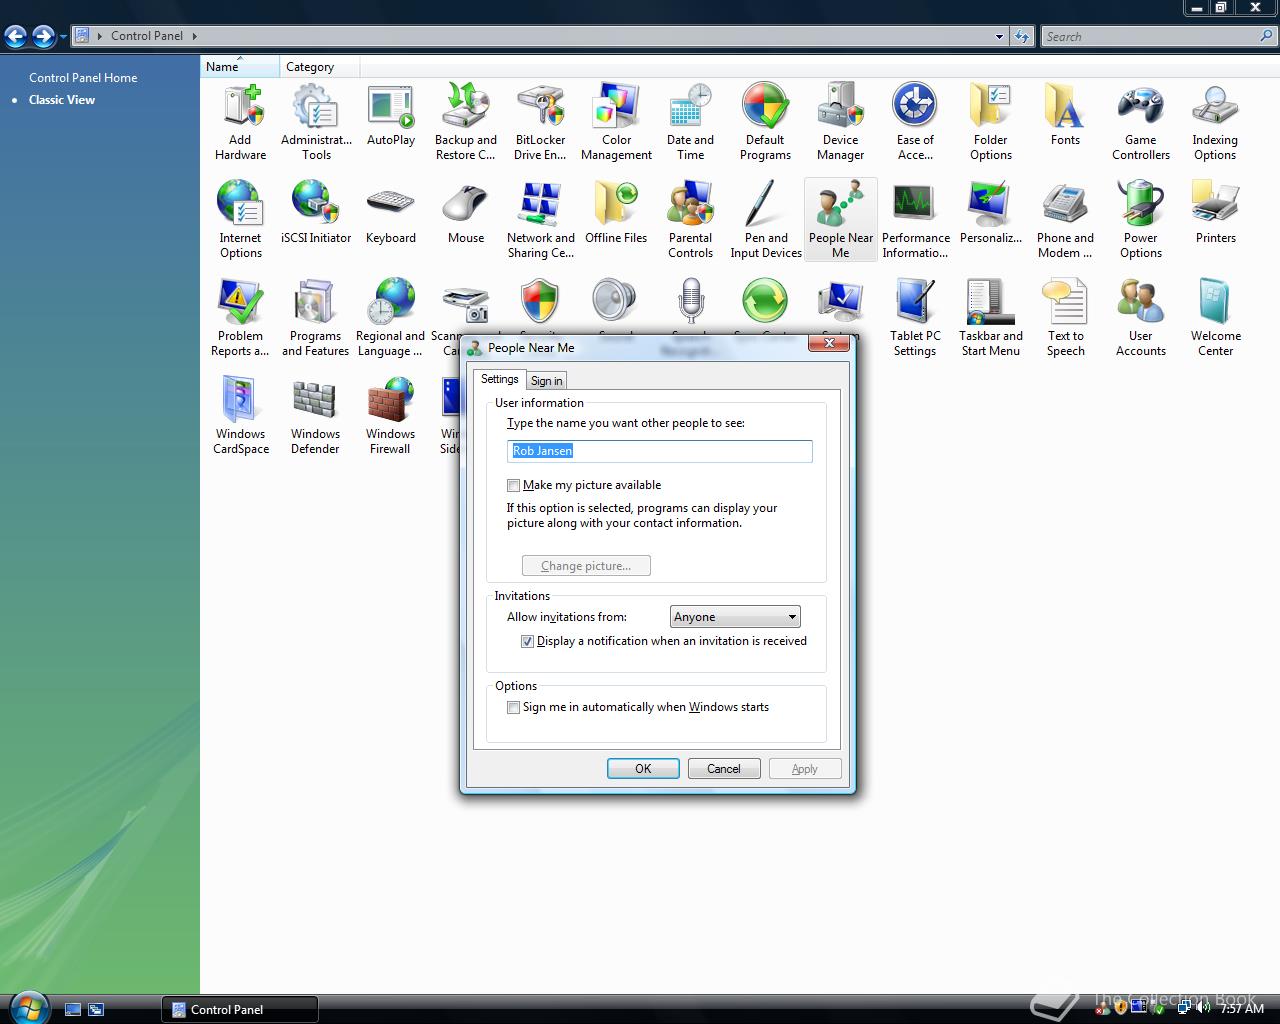Screen dimensions: 1280x1024
Task: Open the AutoPlay icon
Action: (391, 115)
